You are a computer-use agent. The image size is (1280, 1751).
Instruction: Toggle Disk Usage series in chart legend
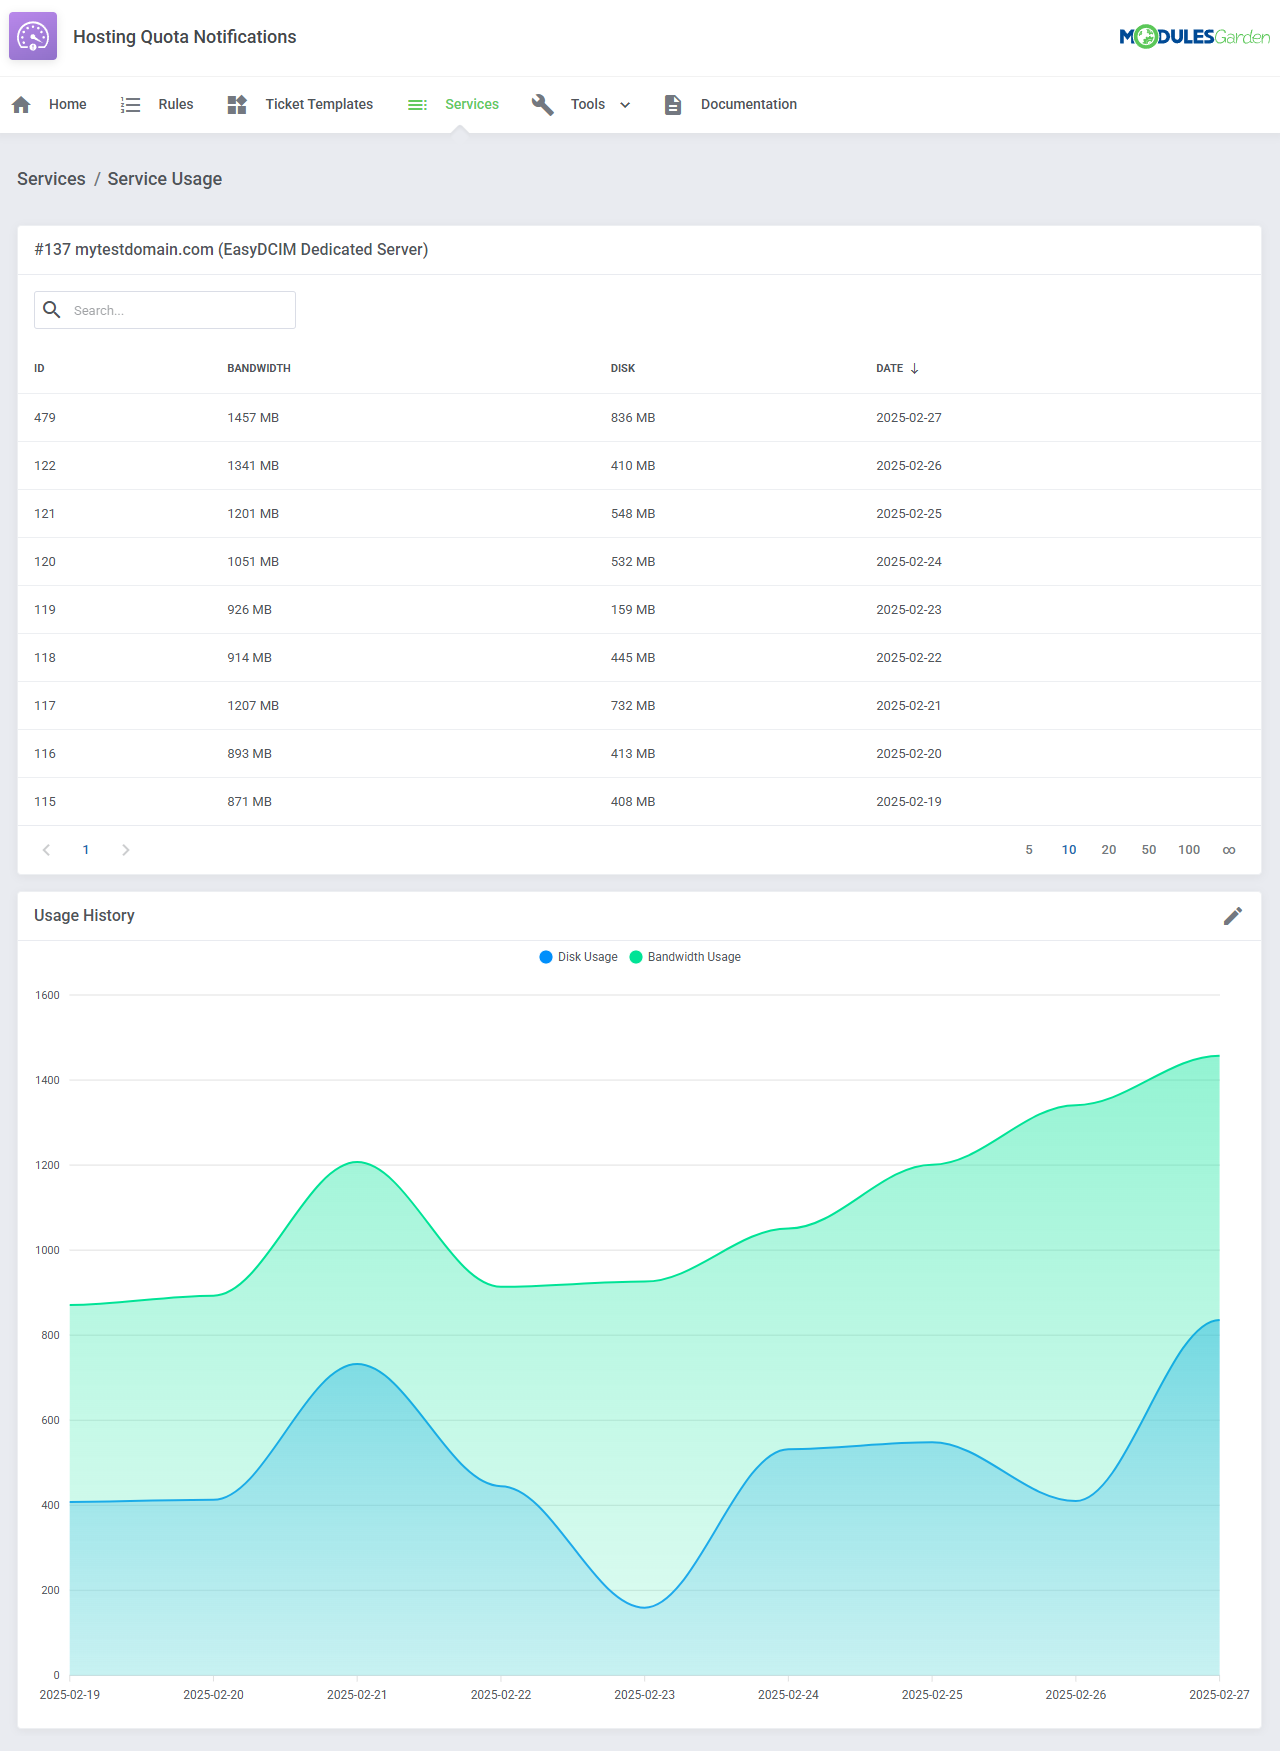(x=578, y=957)
